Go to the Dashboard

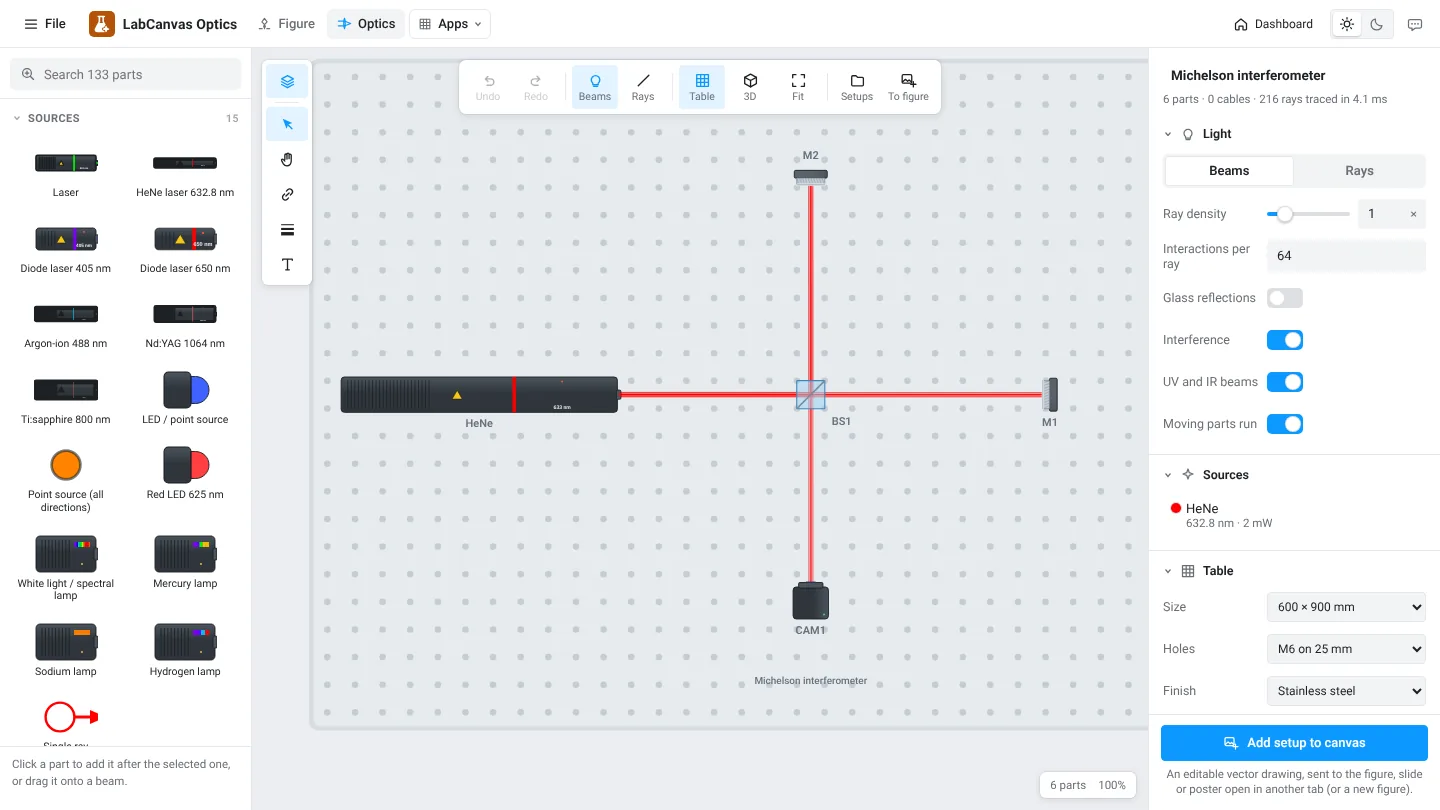(x=1273, y=24)
